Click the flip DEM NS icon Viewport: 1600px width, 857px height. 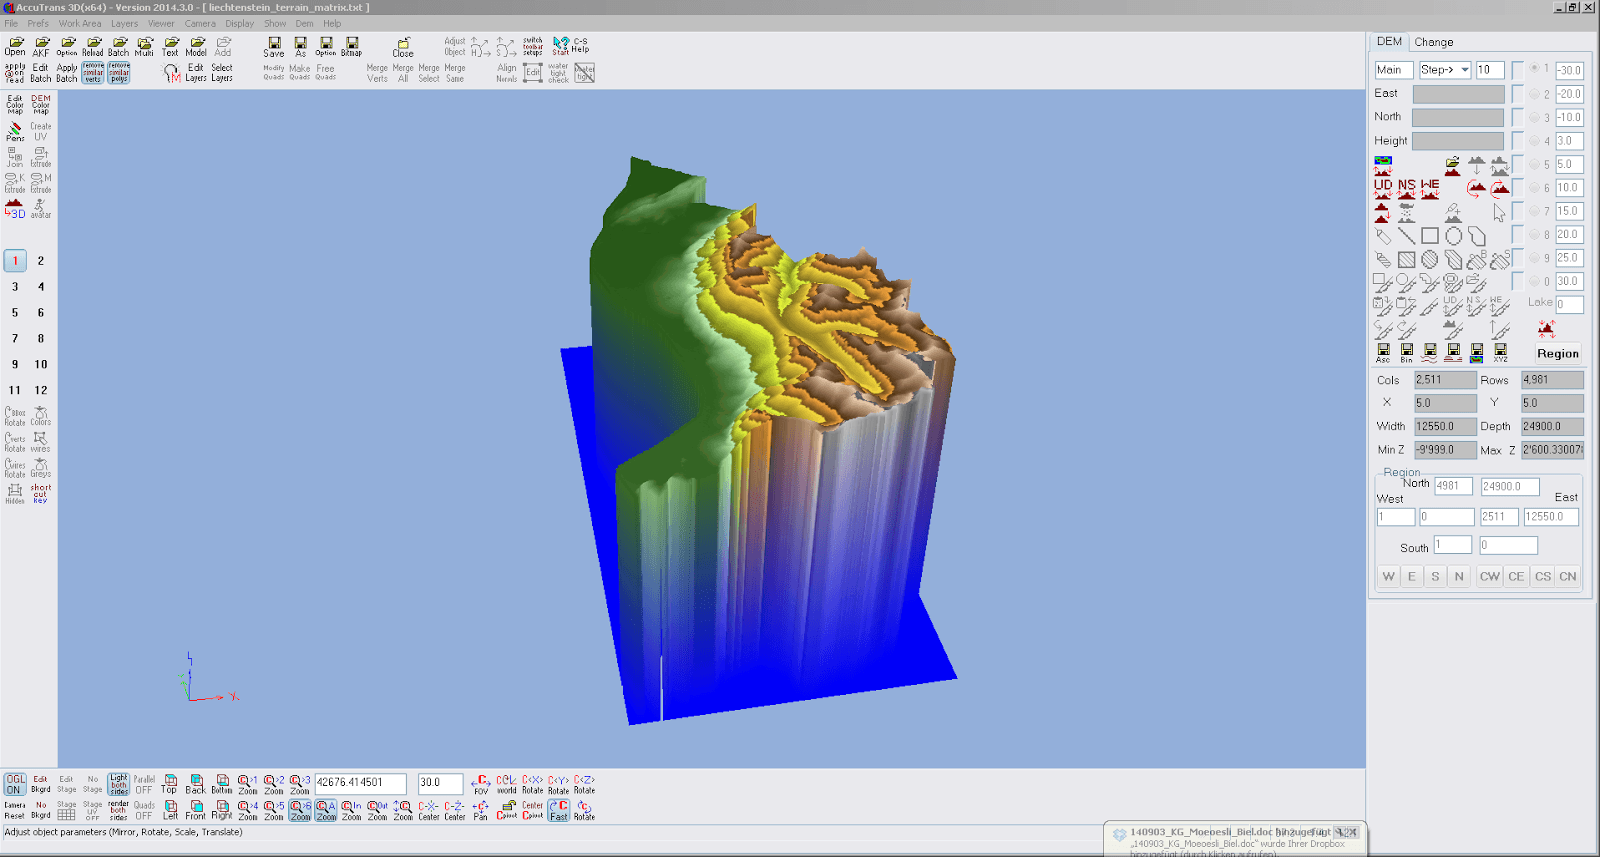pos(1407,188)
